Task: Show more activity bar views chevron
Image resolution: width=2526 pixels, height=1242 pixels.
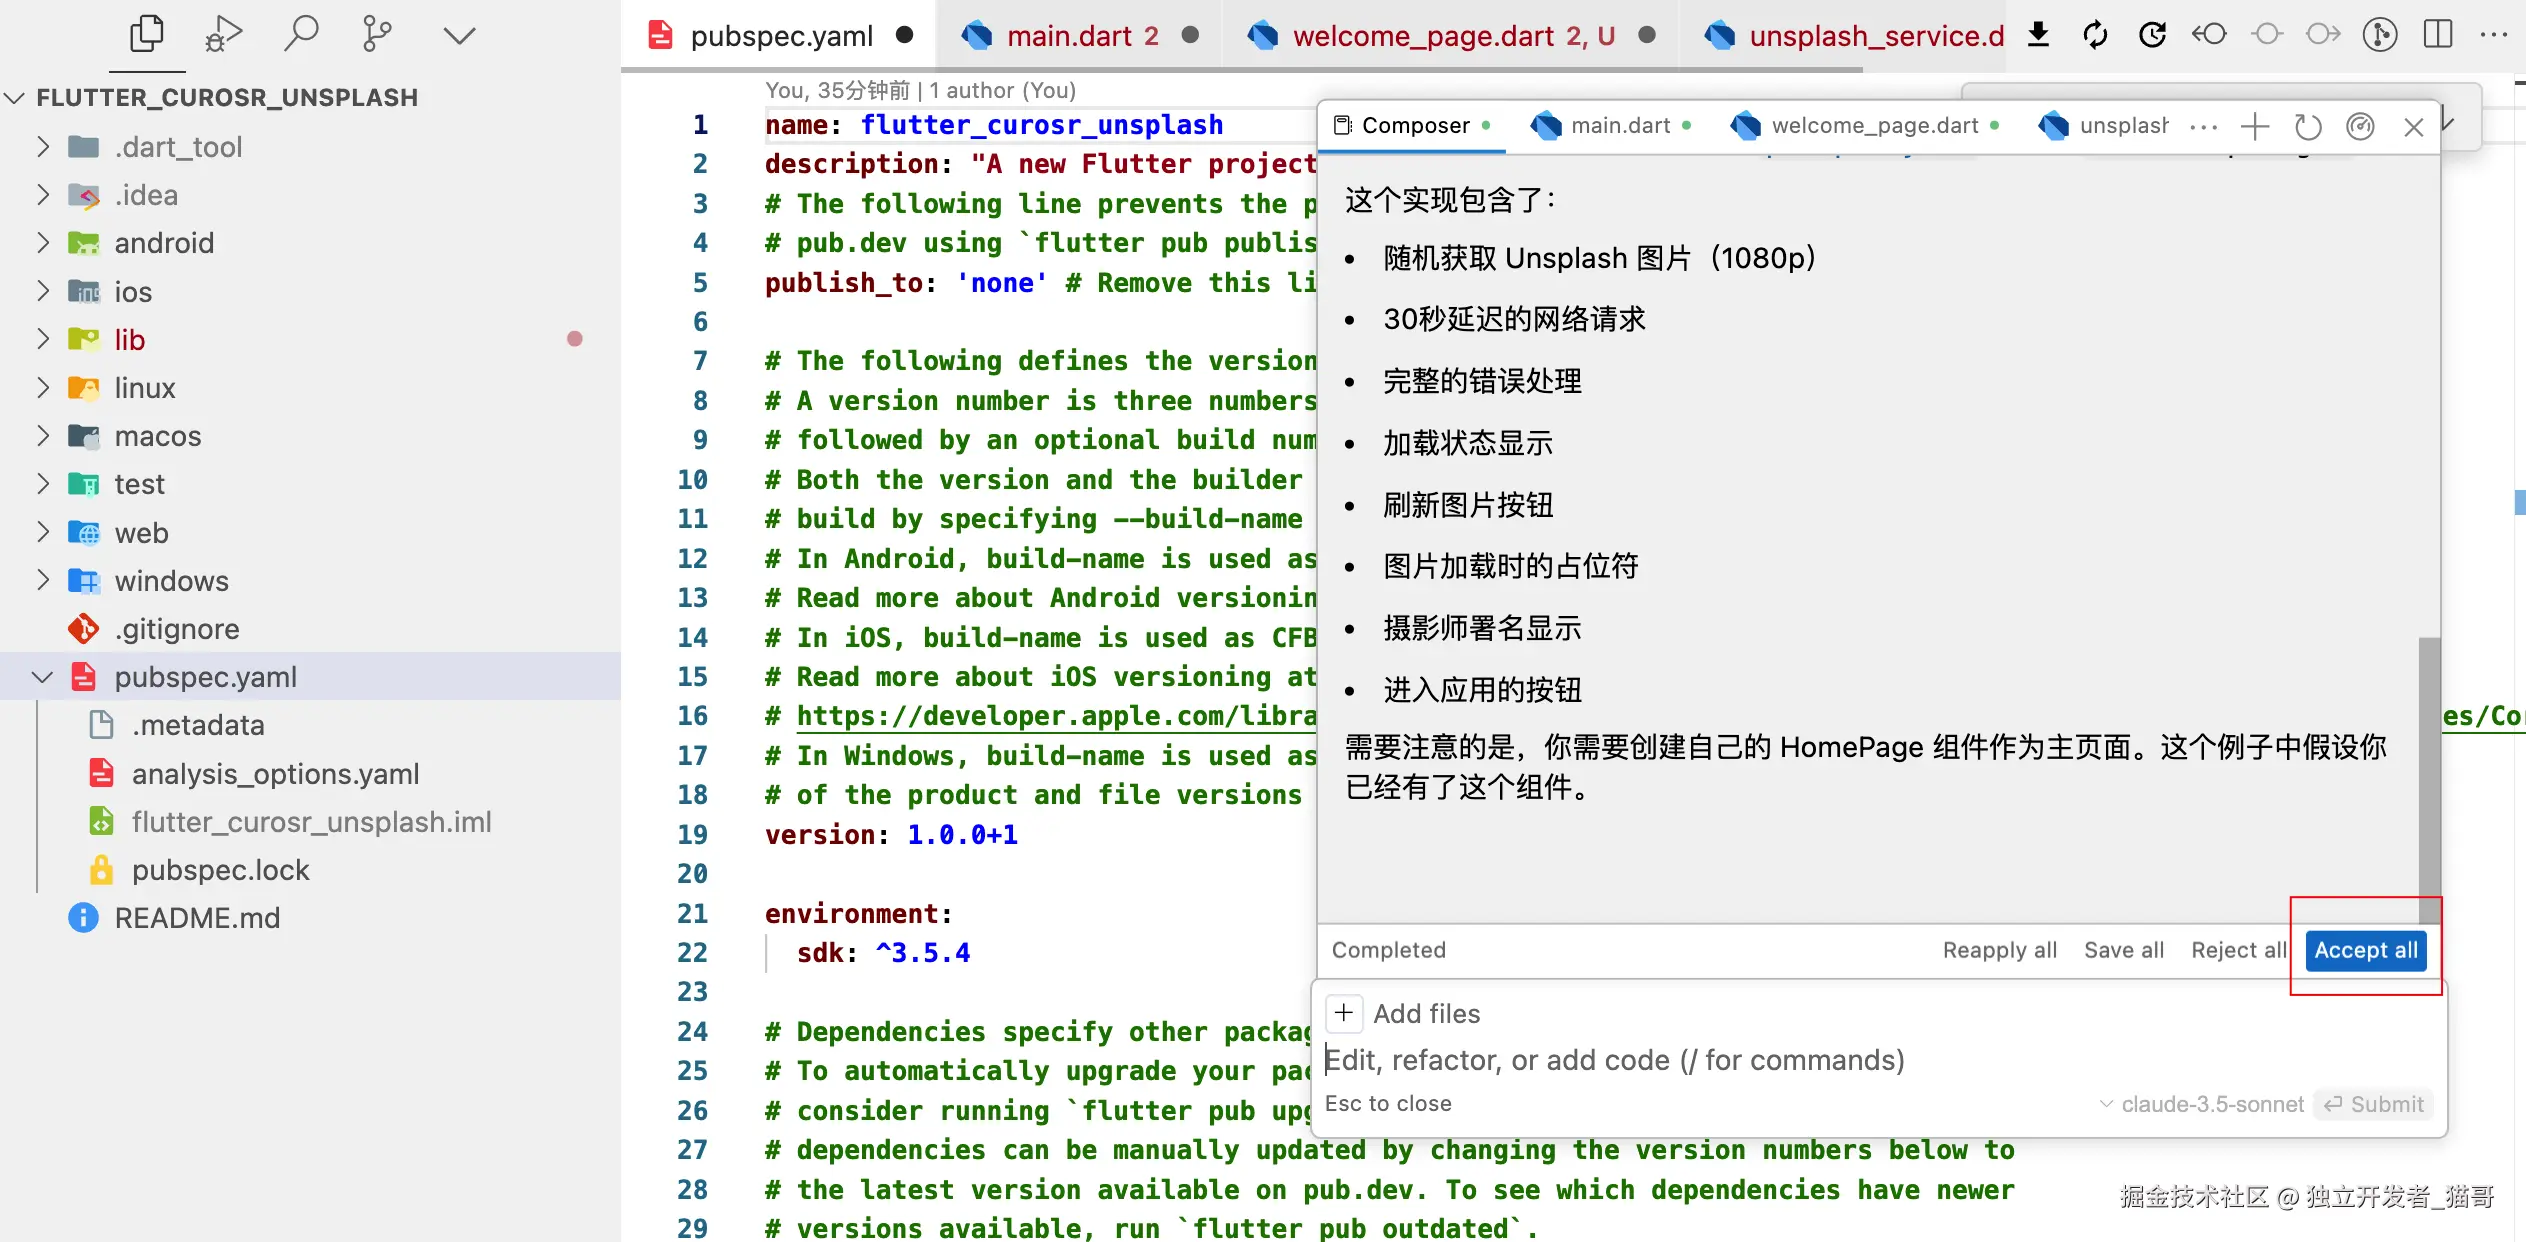Action: [x=459, y=35]
